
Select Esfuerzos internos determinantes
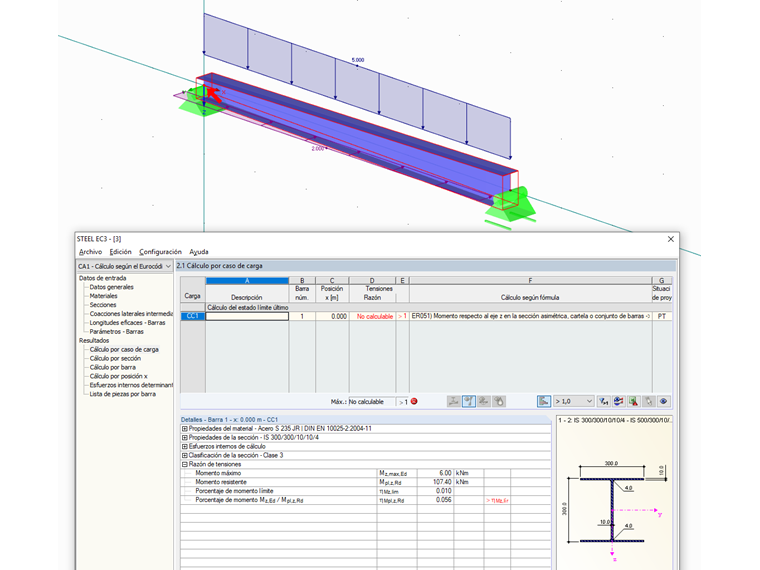coord(131,385)
